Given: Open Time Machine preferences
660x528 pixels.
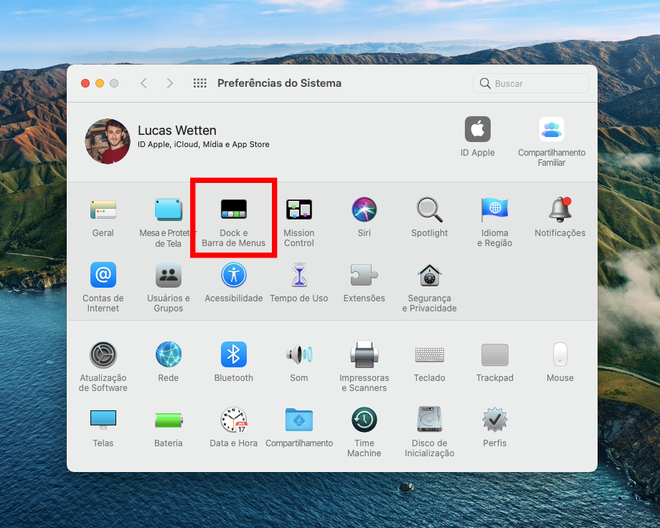Looking at the screenshot, I should pos(364,420).
